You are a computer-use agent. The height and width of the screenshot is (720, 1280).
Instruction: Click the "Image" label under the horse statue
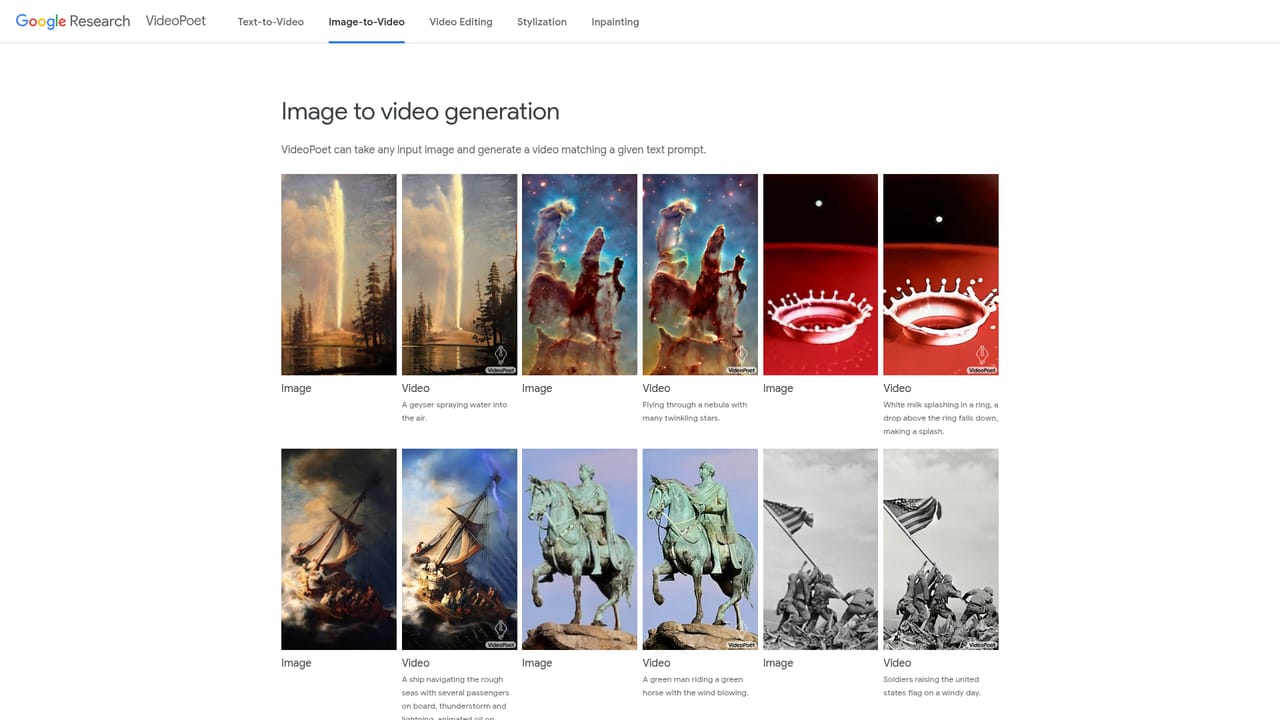coord(537,663)
